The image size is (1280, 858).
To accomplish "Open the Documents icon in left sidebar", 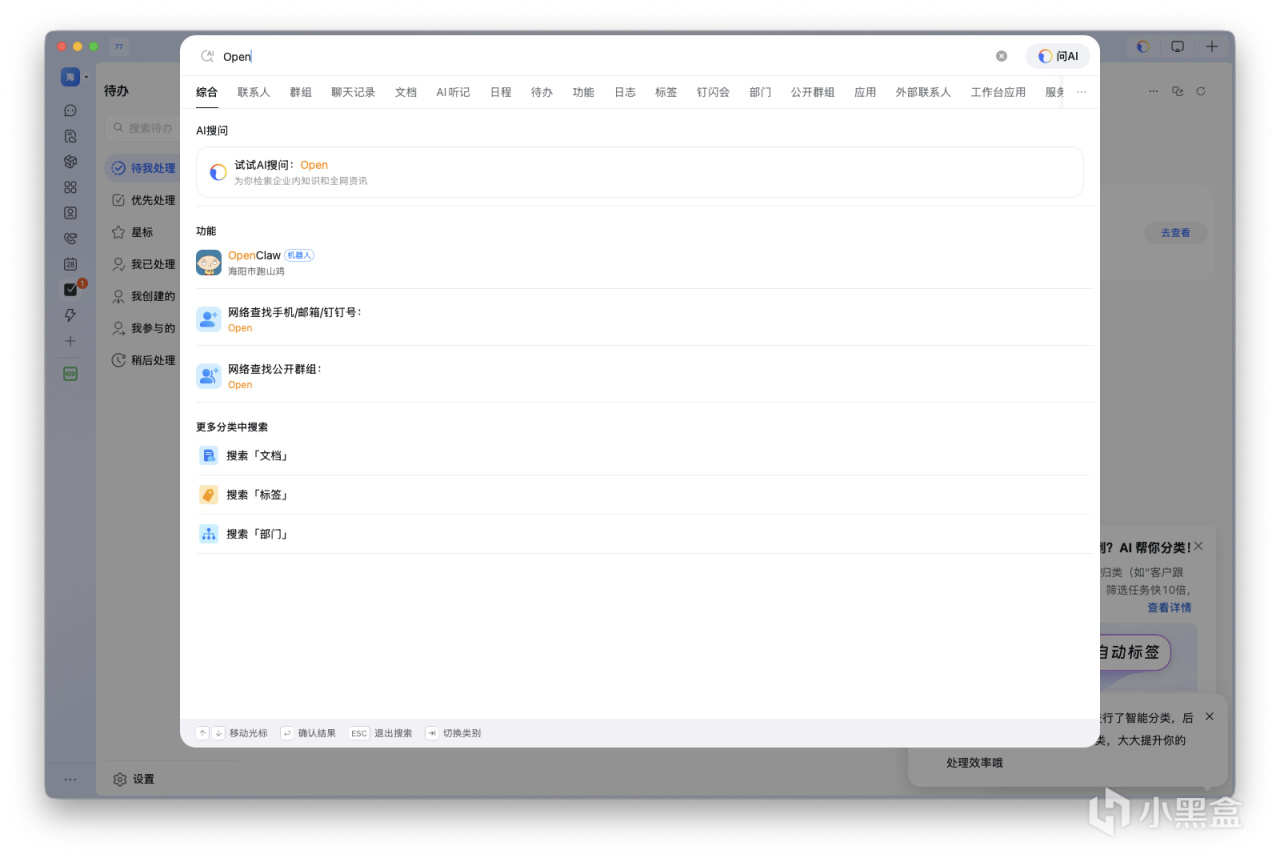I will (x=70, y=136).
